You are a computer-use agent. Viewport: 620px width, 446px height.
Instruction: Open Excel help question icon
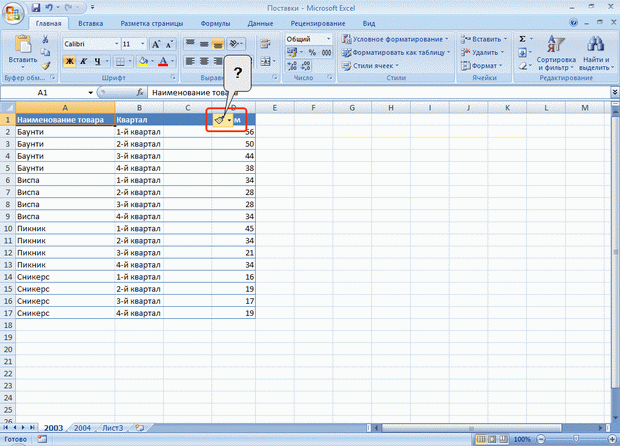click(x=573, y=23)
